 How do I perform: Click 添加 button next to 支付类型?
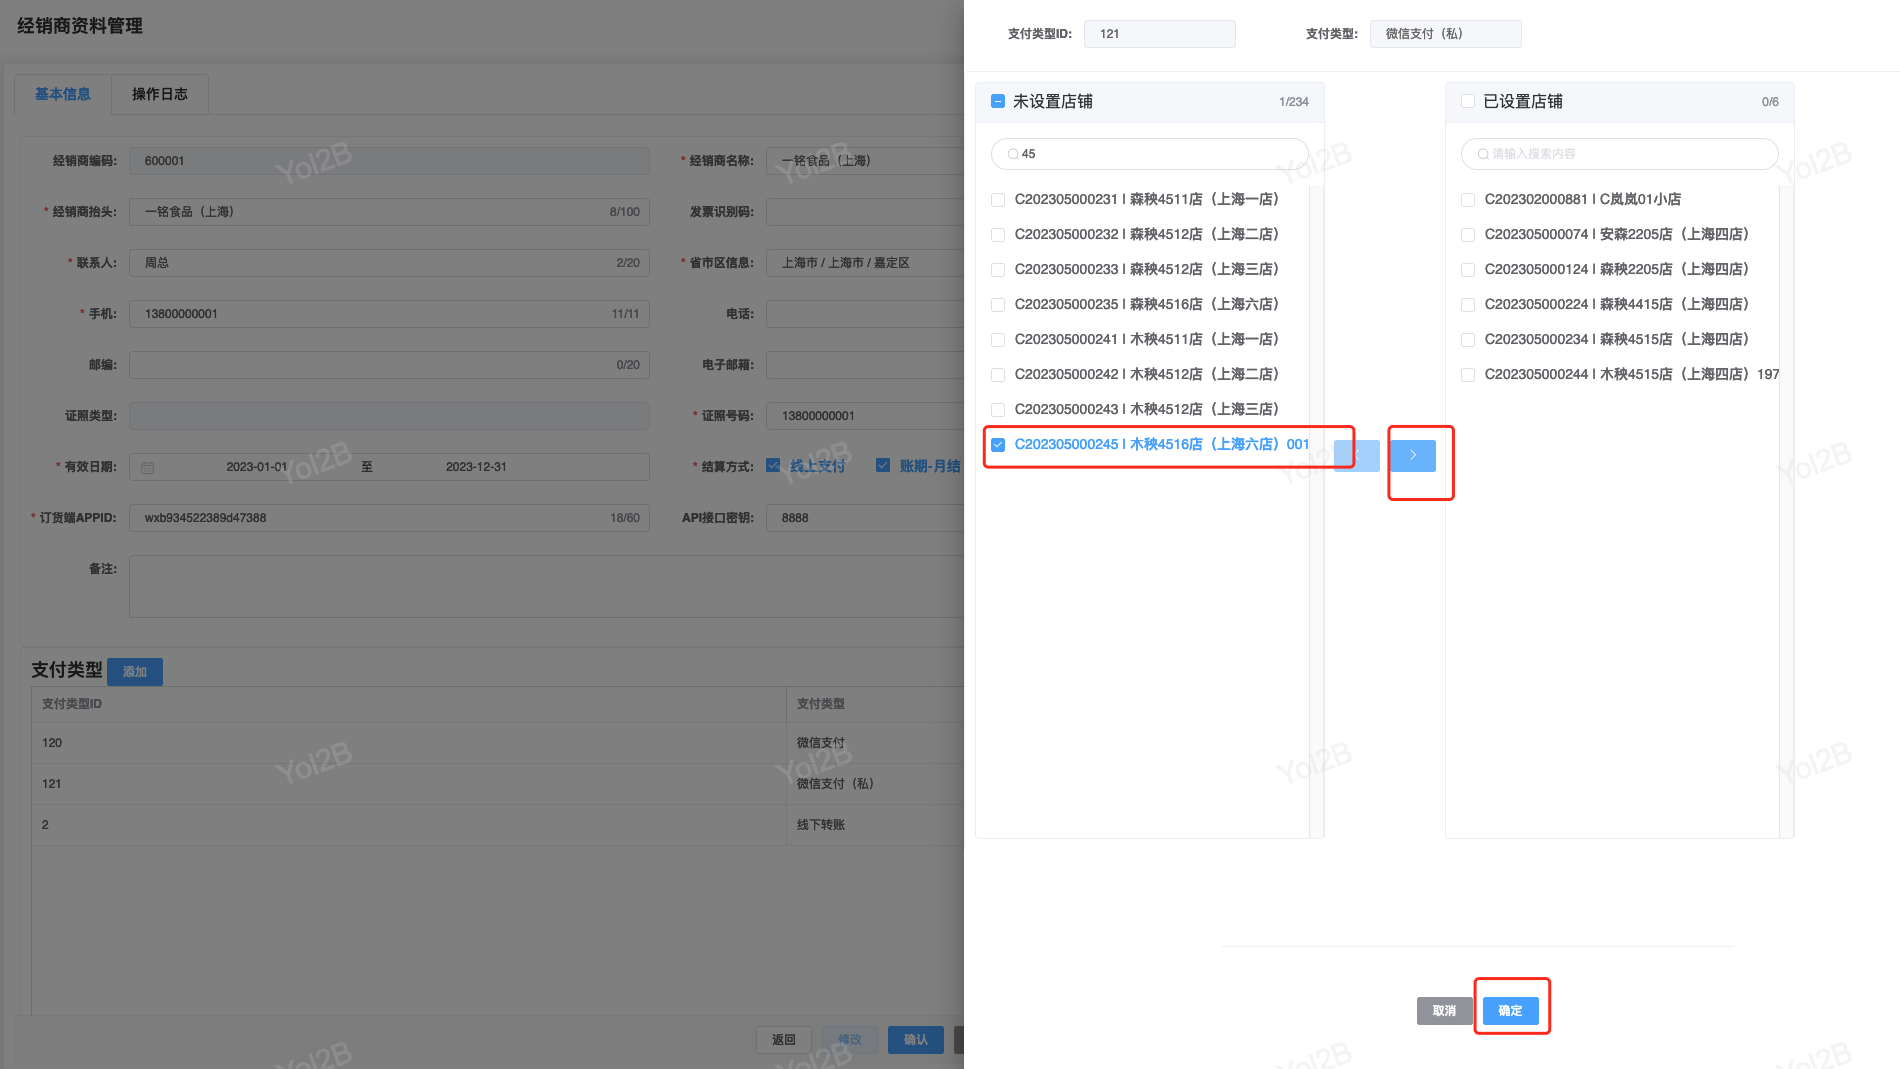(135, 672)
